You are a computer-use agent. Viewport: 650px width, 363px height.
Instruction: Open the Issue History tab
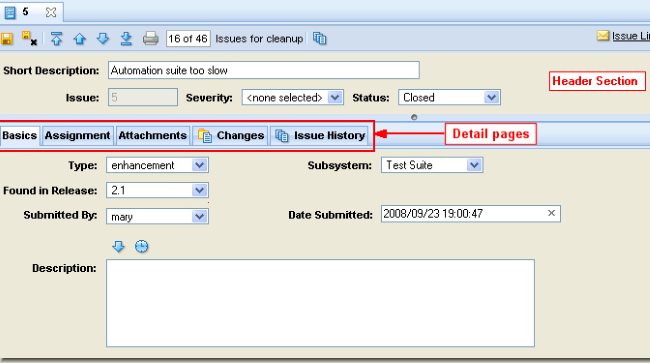[320, 136]
